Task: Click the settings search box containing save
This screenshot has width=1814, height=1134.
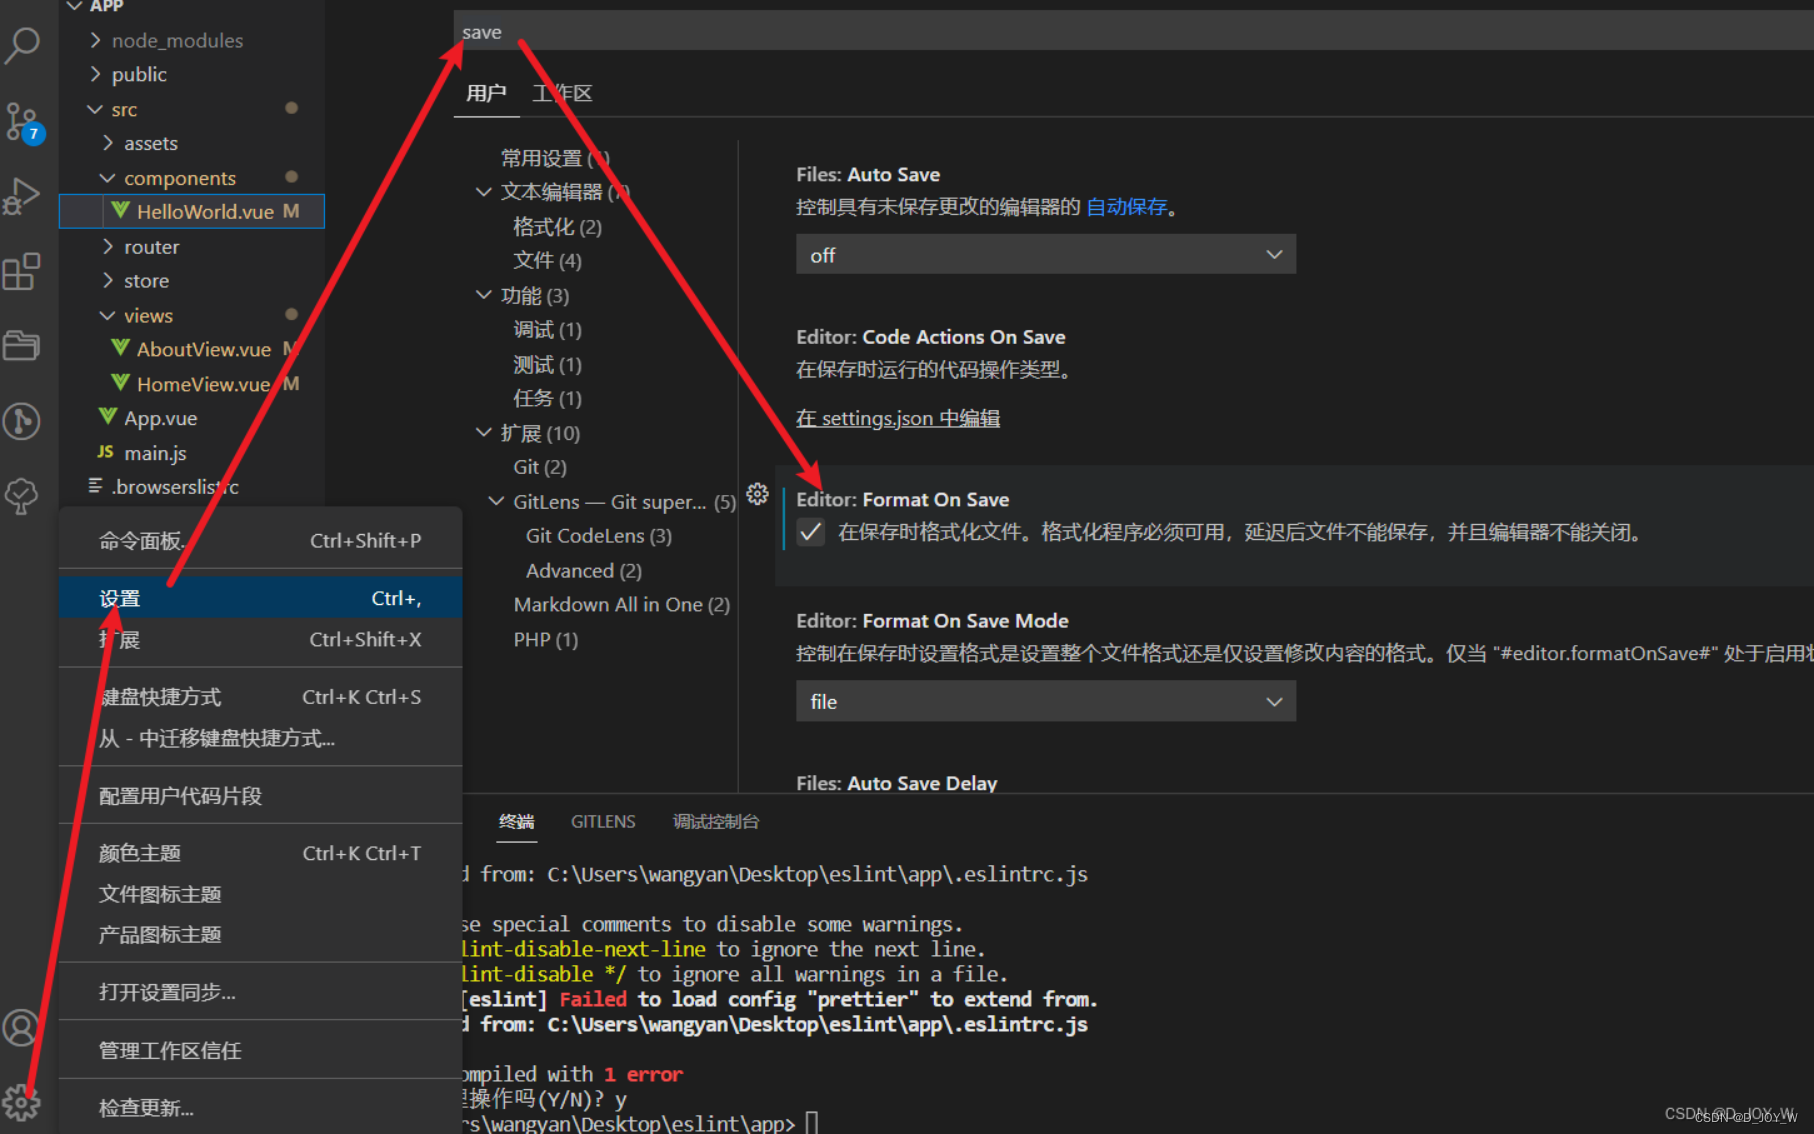Action: 1134,32
